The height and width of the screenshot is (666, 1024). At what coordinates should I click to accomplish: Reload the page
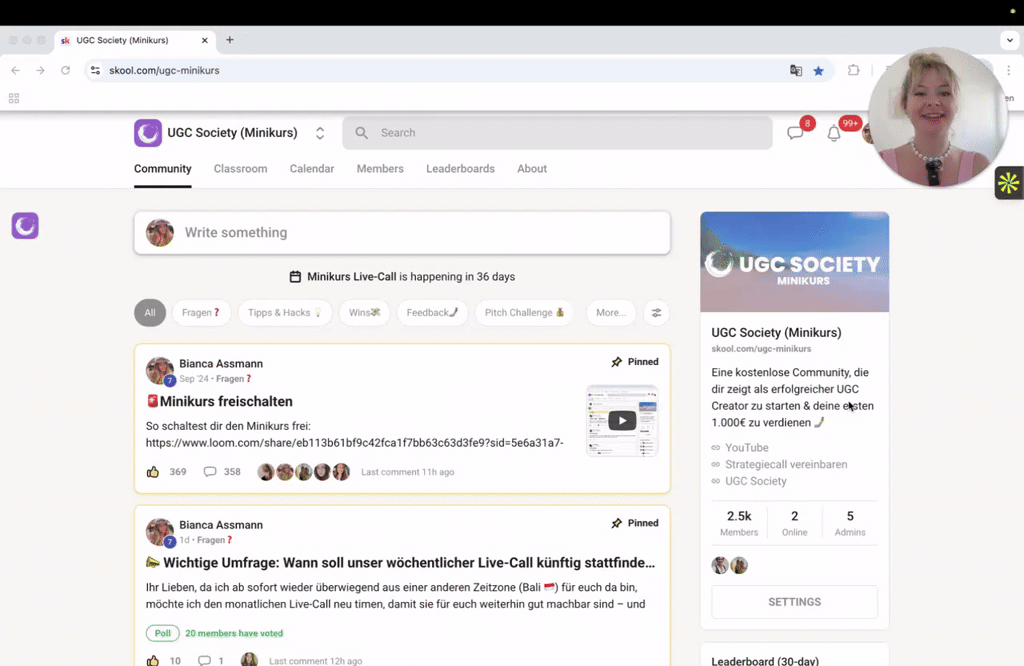point(65,70)
